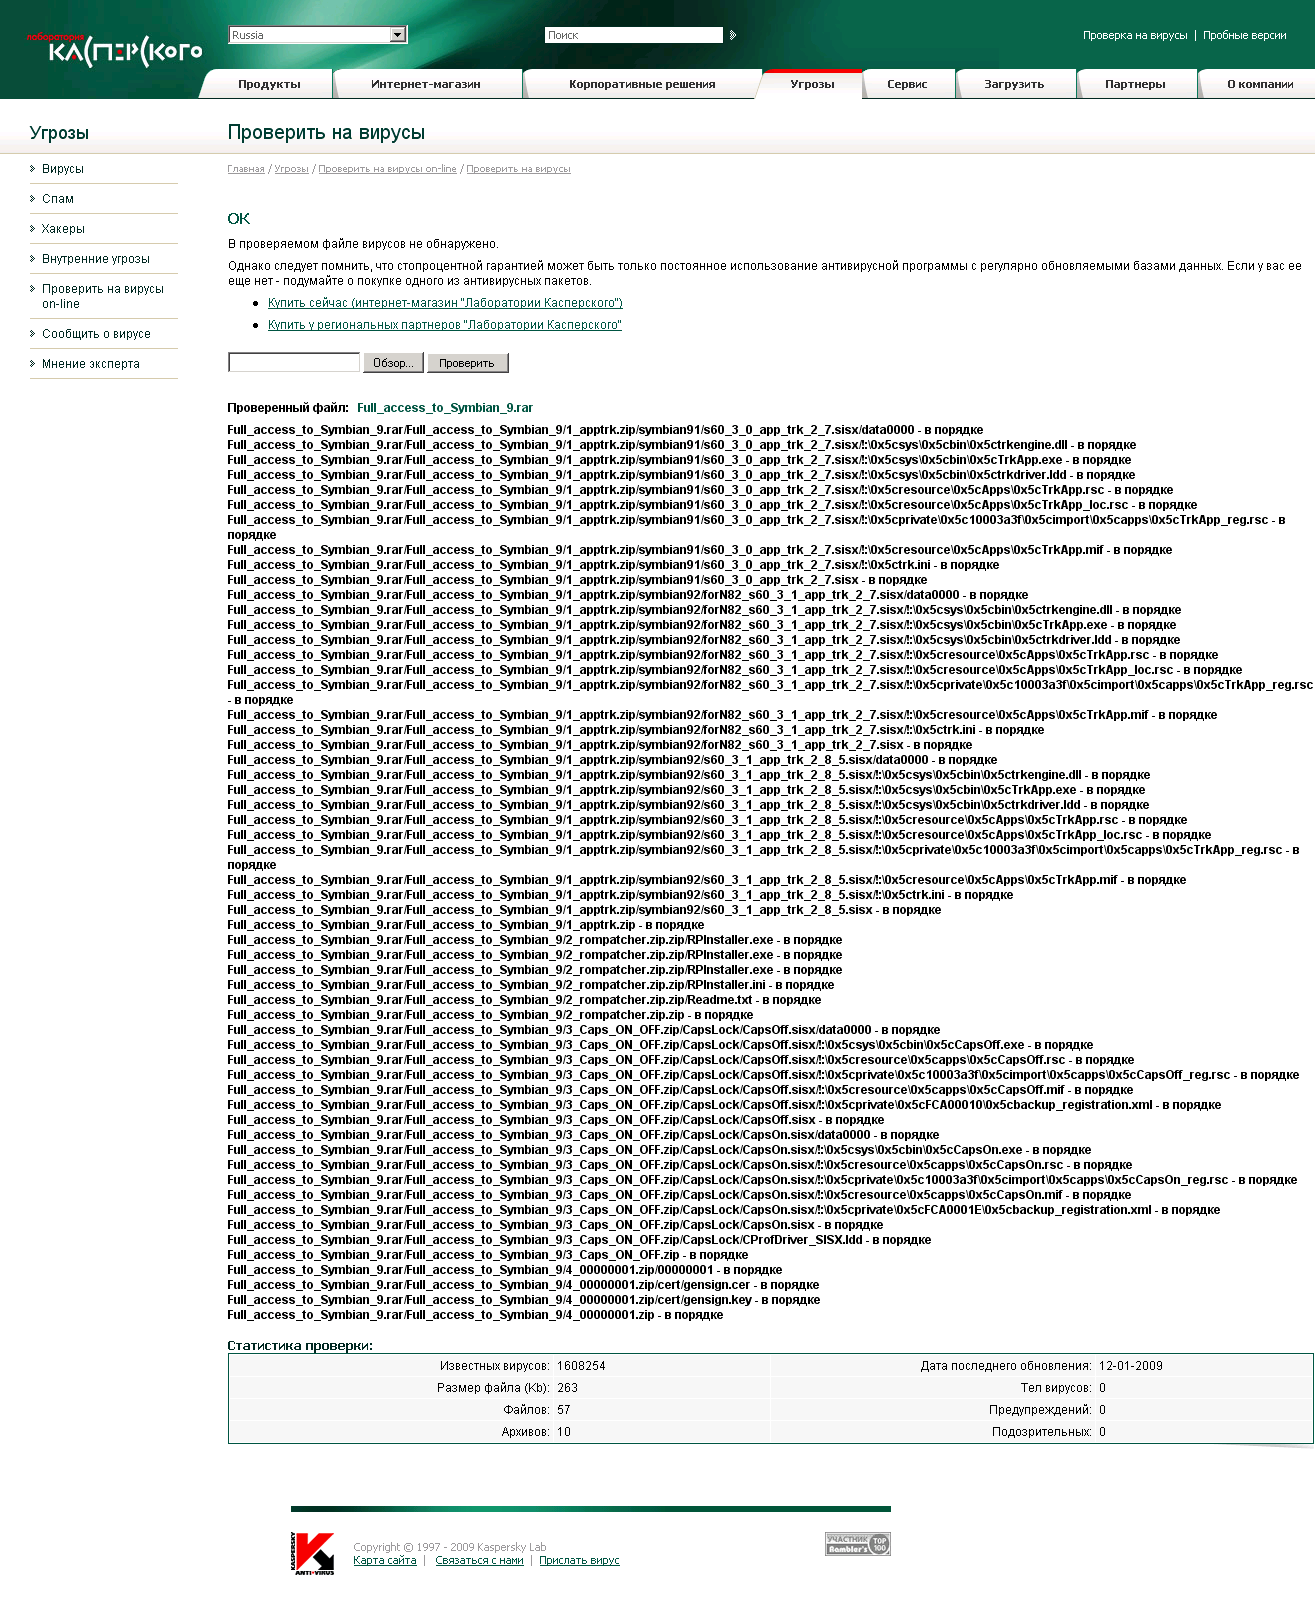Image resolution: width=1315 pixels, height=1606 pixels.
Task: Click the scan line ending in Readme.txt
Action: click(x=524, y=1000)
